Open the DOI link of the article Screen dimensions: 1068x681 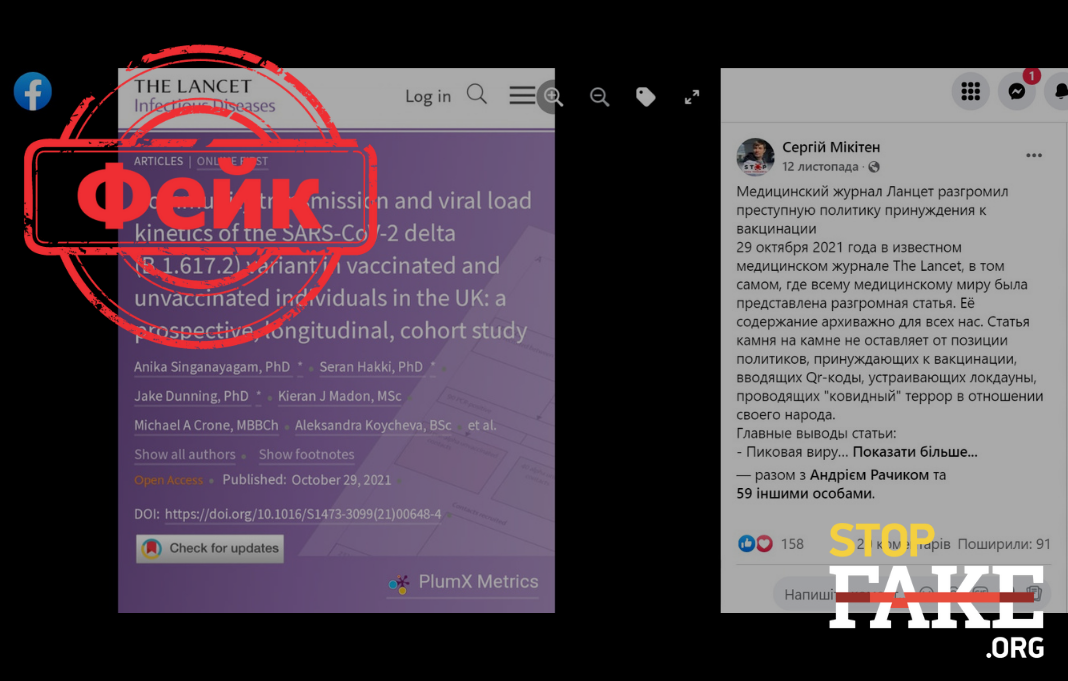pos(303,514)
